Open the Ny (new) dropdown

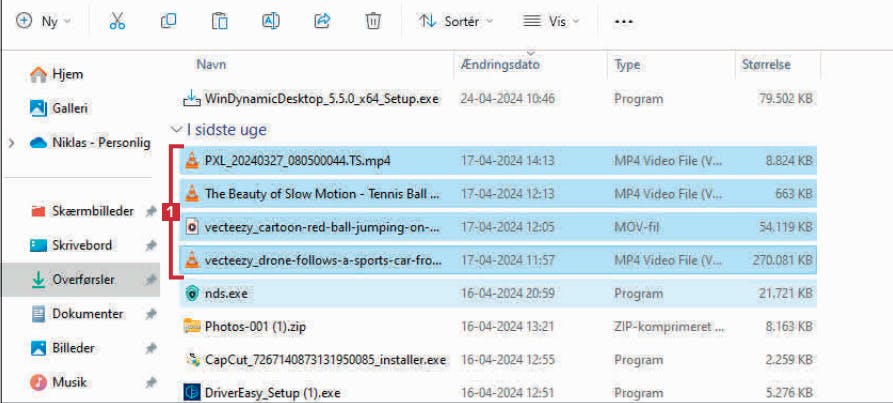[44, 22]
